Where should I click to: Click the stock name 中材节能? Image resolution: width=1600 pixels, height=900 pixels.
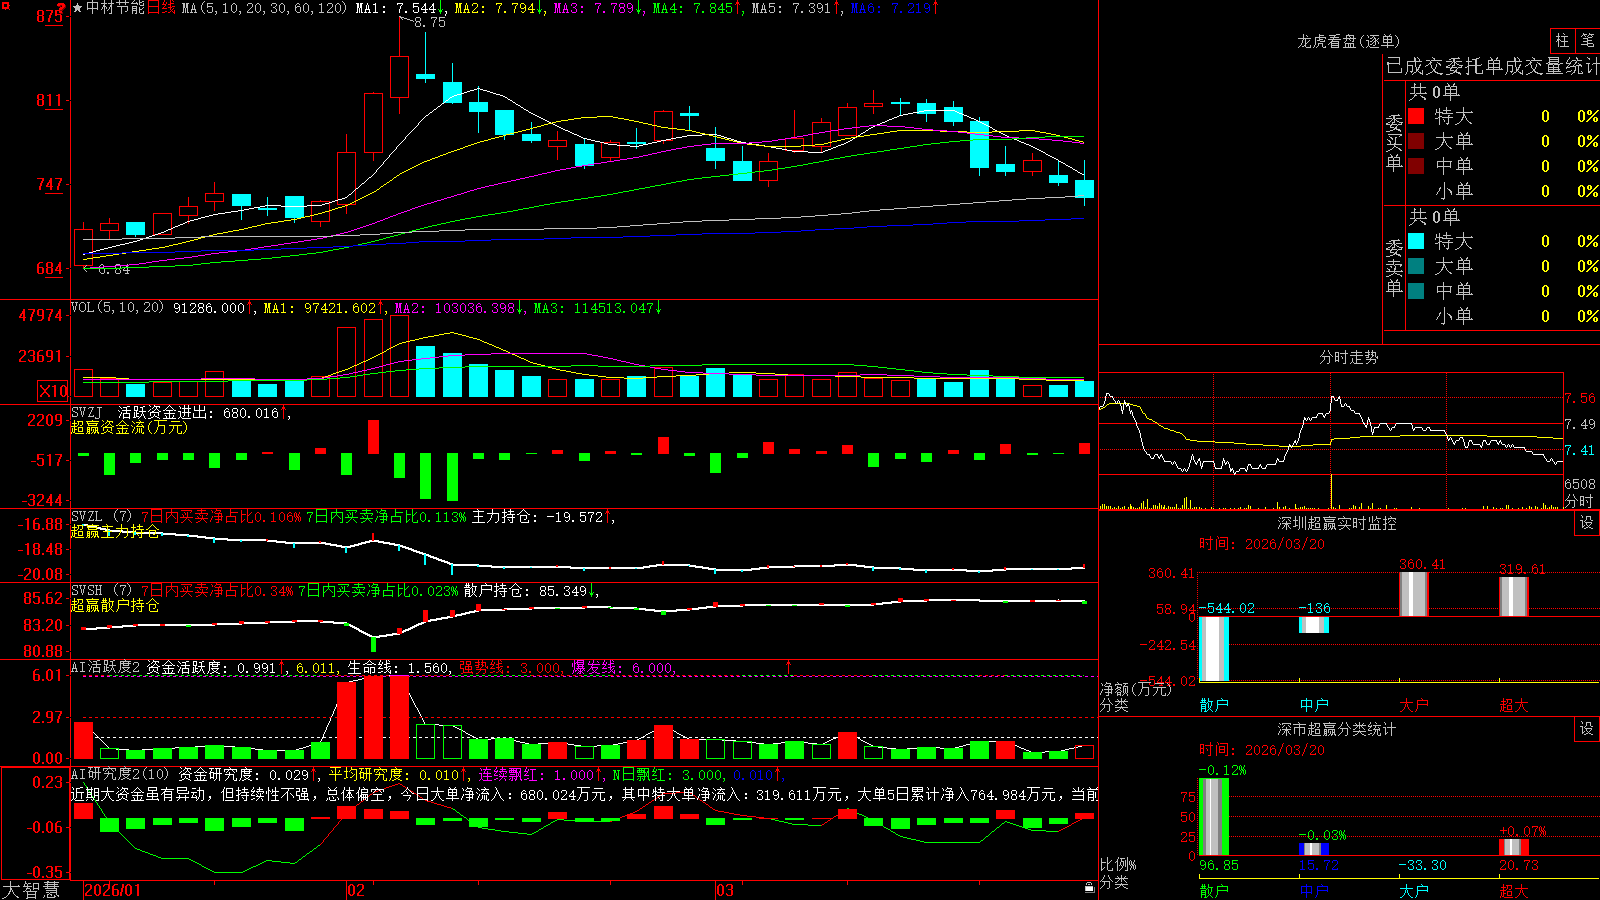[x=115, y=8]
